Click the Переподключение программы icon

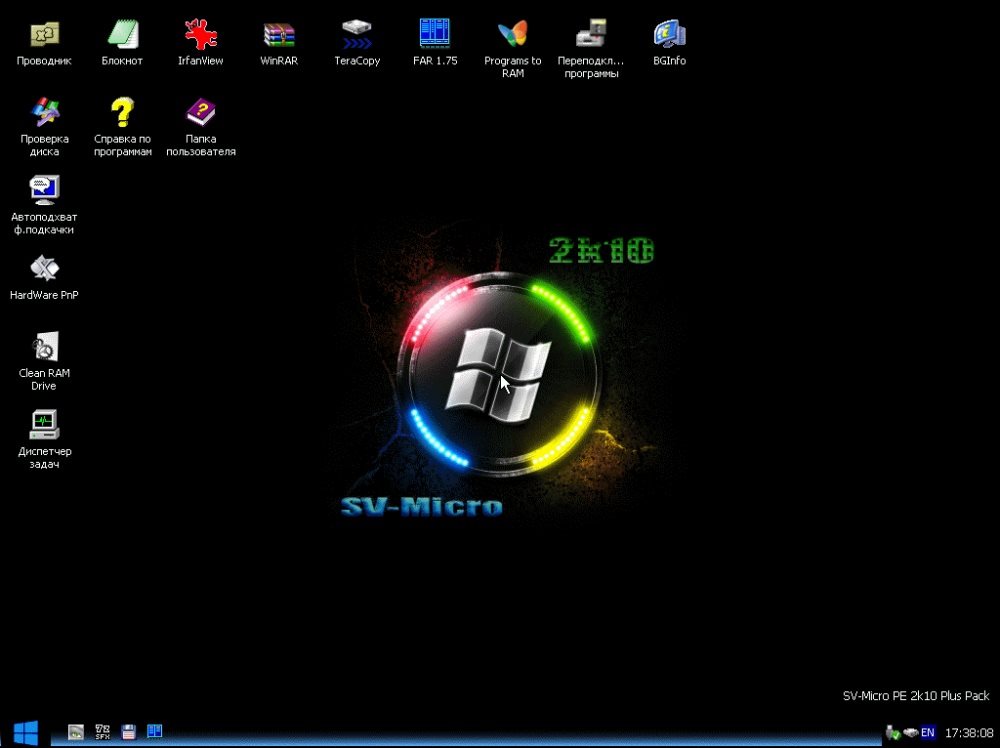coord(590,35)
